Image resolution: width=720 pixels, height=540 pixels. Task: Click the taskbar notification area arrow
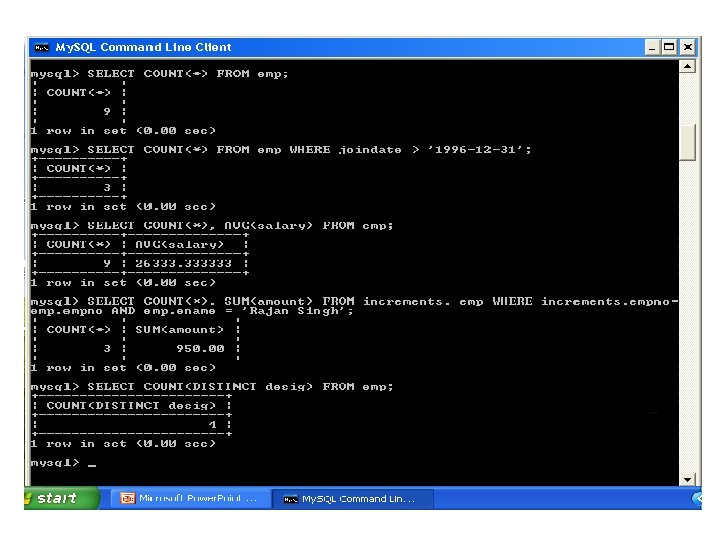coord(697,498)
